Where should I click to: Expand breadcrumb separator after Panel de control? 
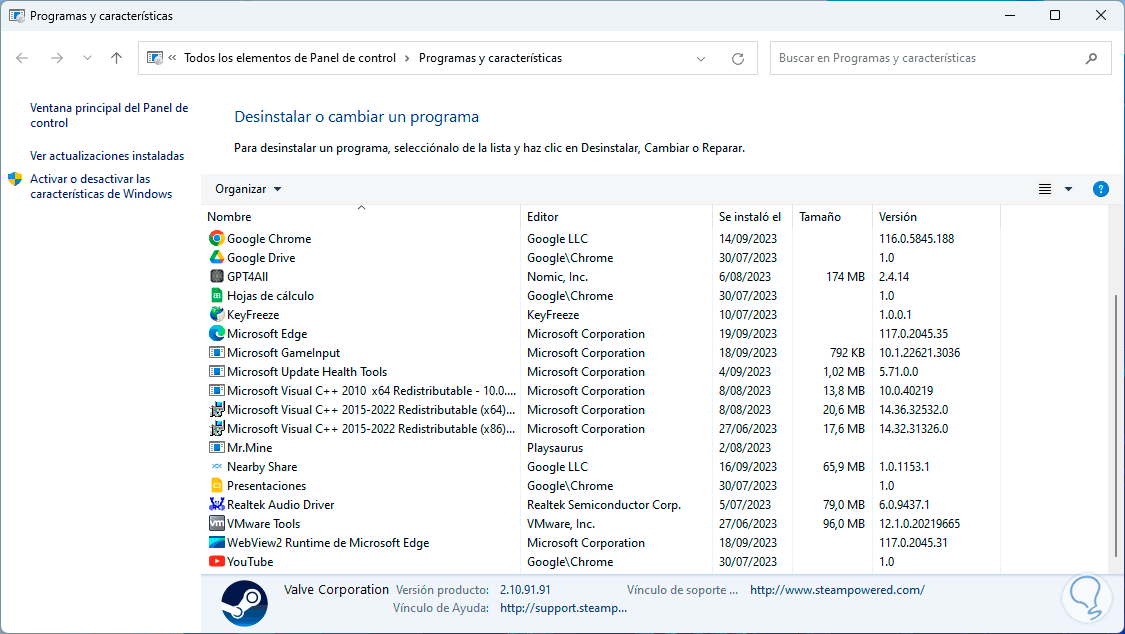coord(408,58)
